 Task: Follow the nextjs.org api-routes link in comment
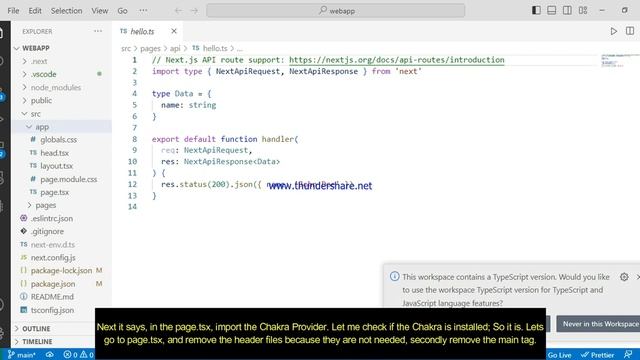(397, 60)
